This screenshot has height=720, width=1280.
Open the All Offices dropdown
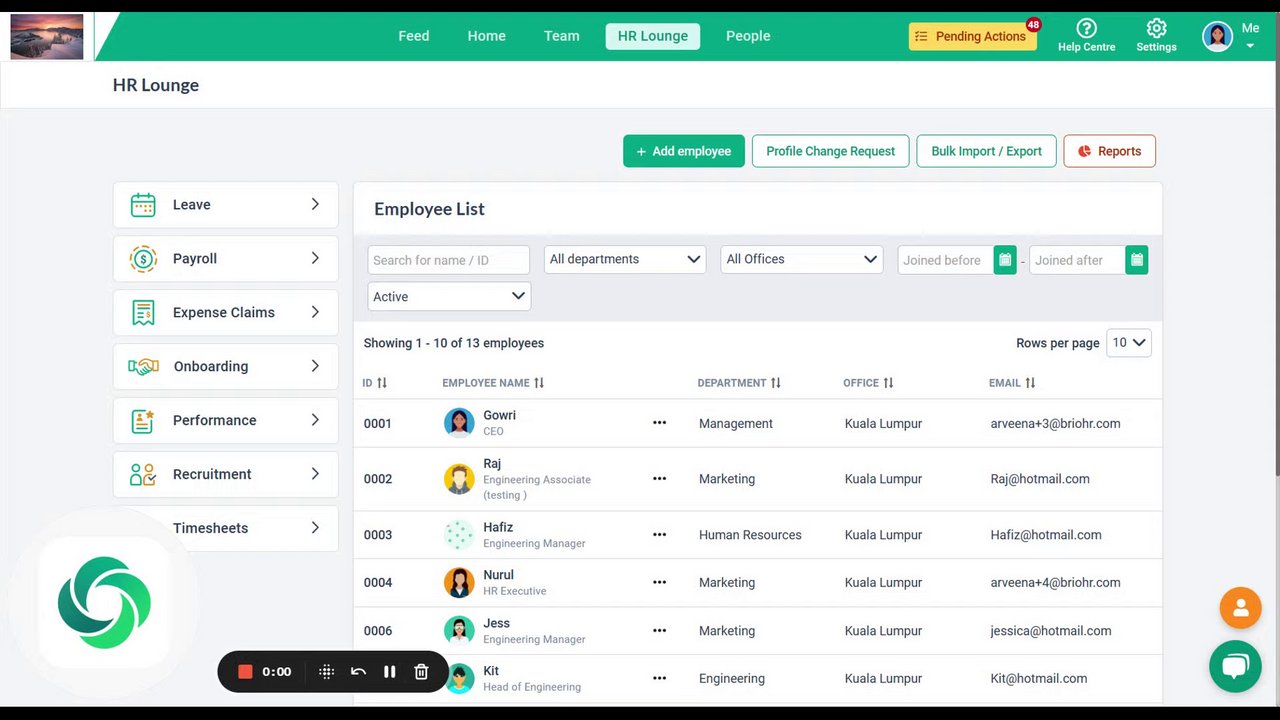coord(802,260)
